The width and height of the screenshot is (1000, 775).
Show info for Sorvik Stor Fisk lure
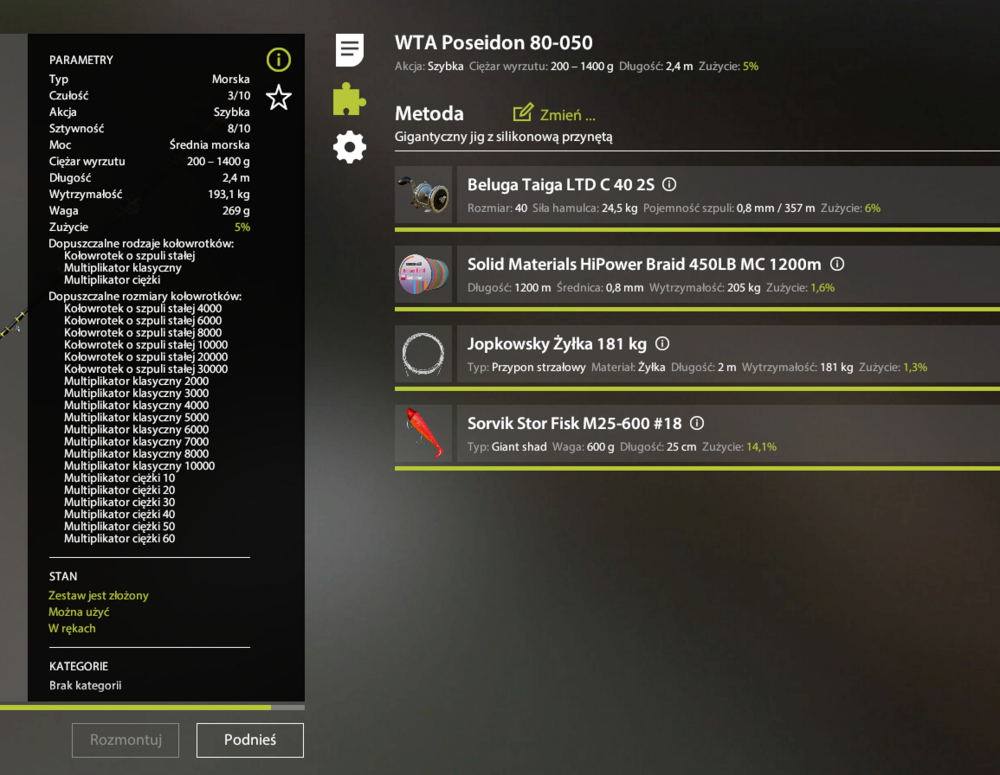pos(697,423)
